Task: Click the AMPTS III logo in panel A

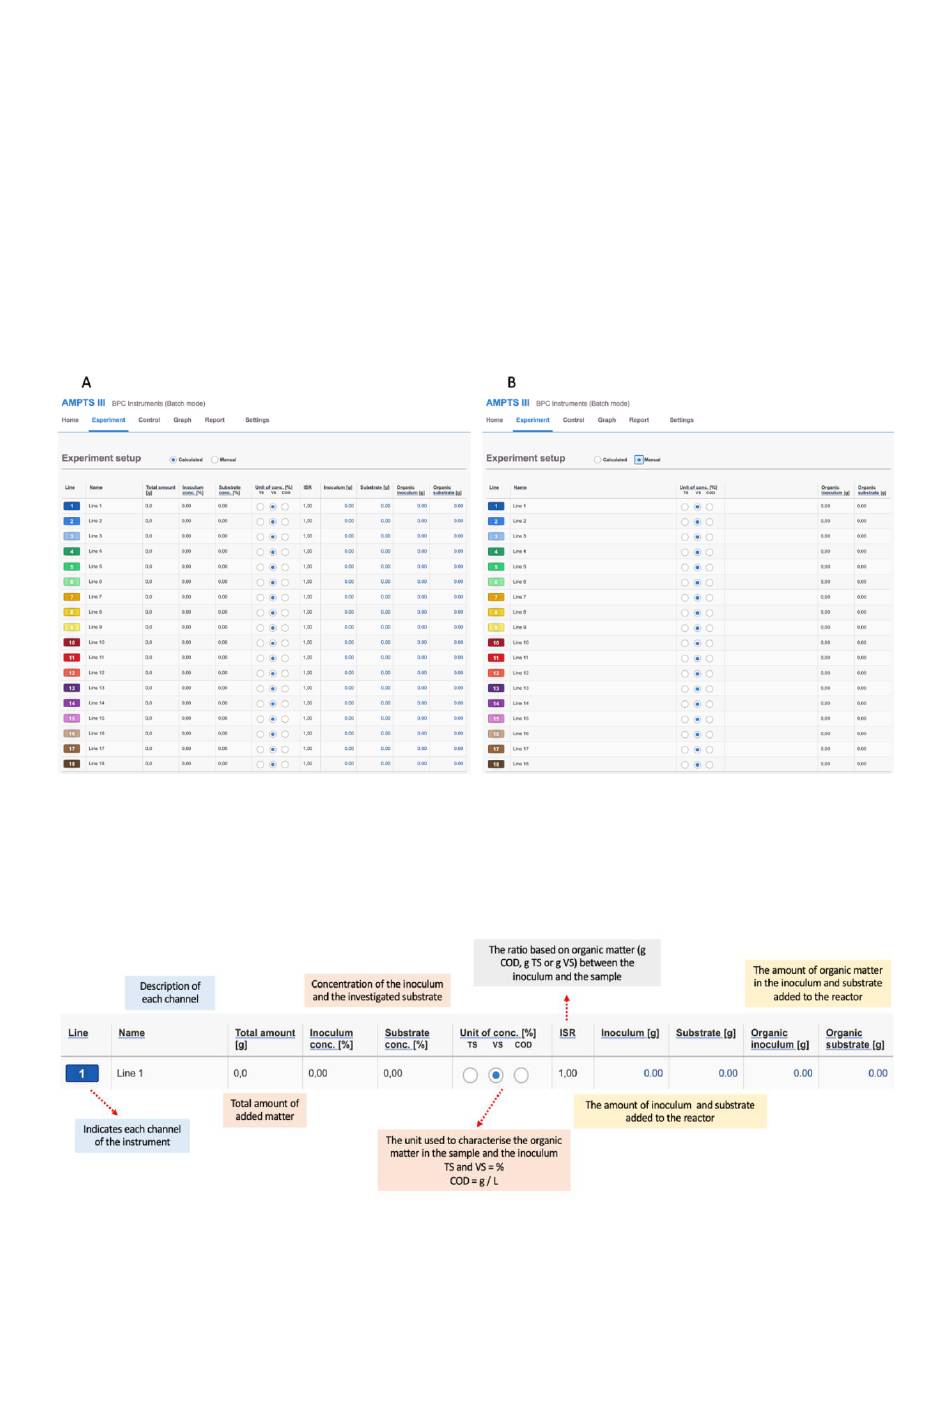Action: pos(83,403)
